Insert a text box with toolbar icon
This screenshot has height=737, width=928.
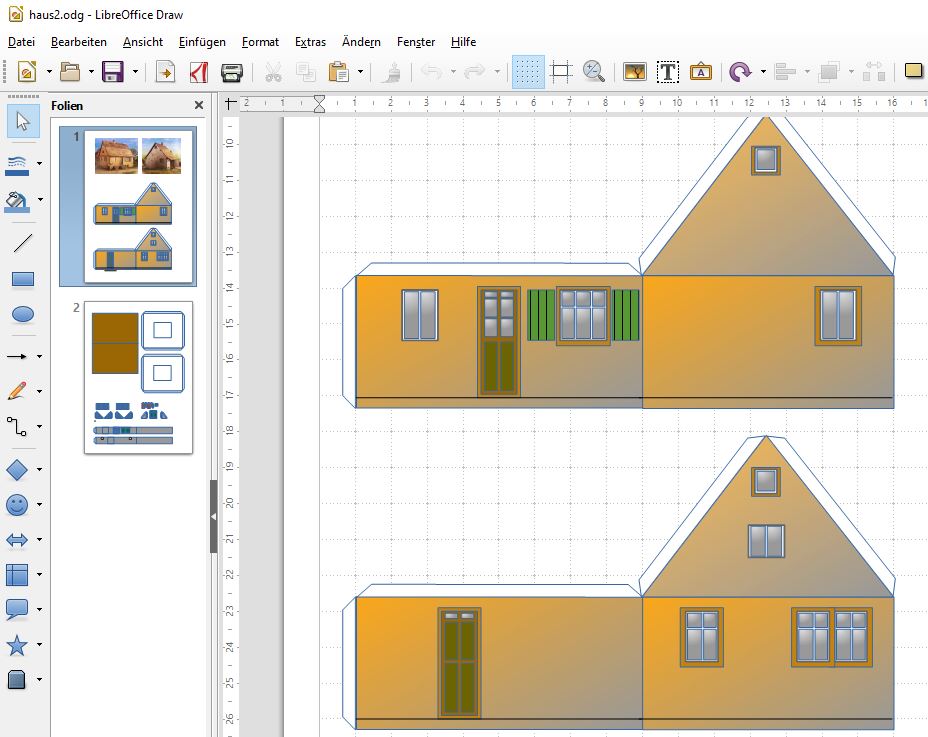668,72
